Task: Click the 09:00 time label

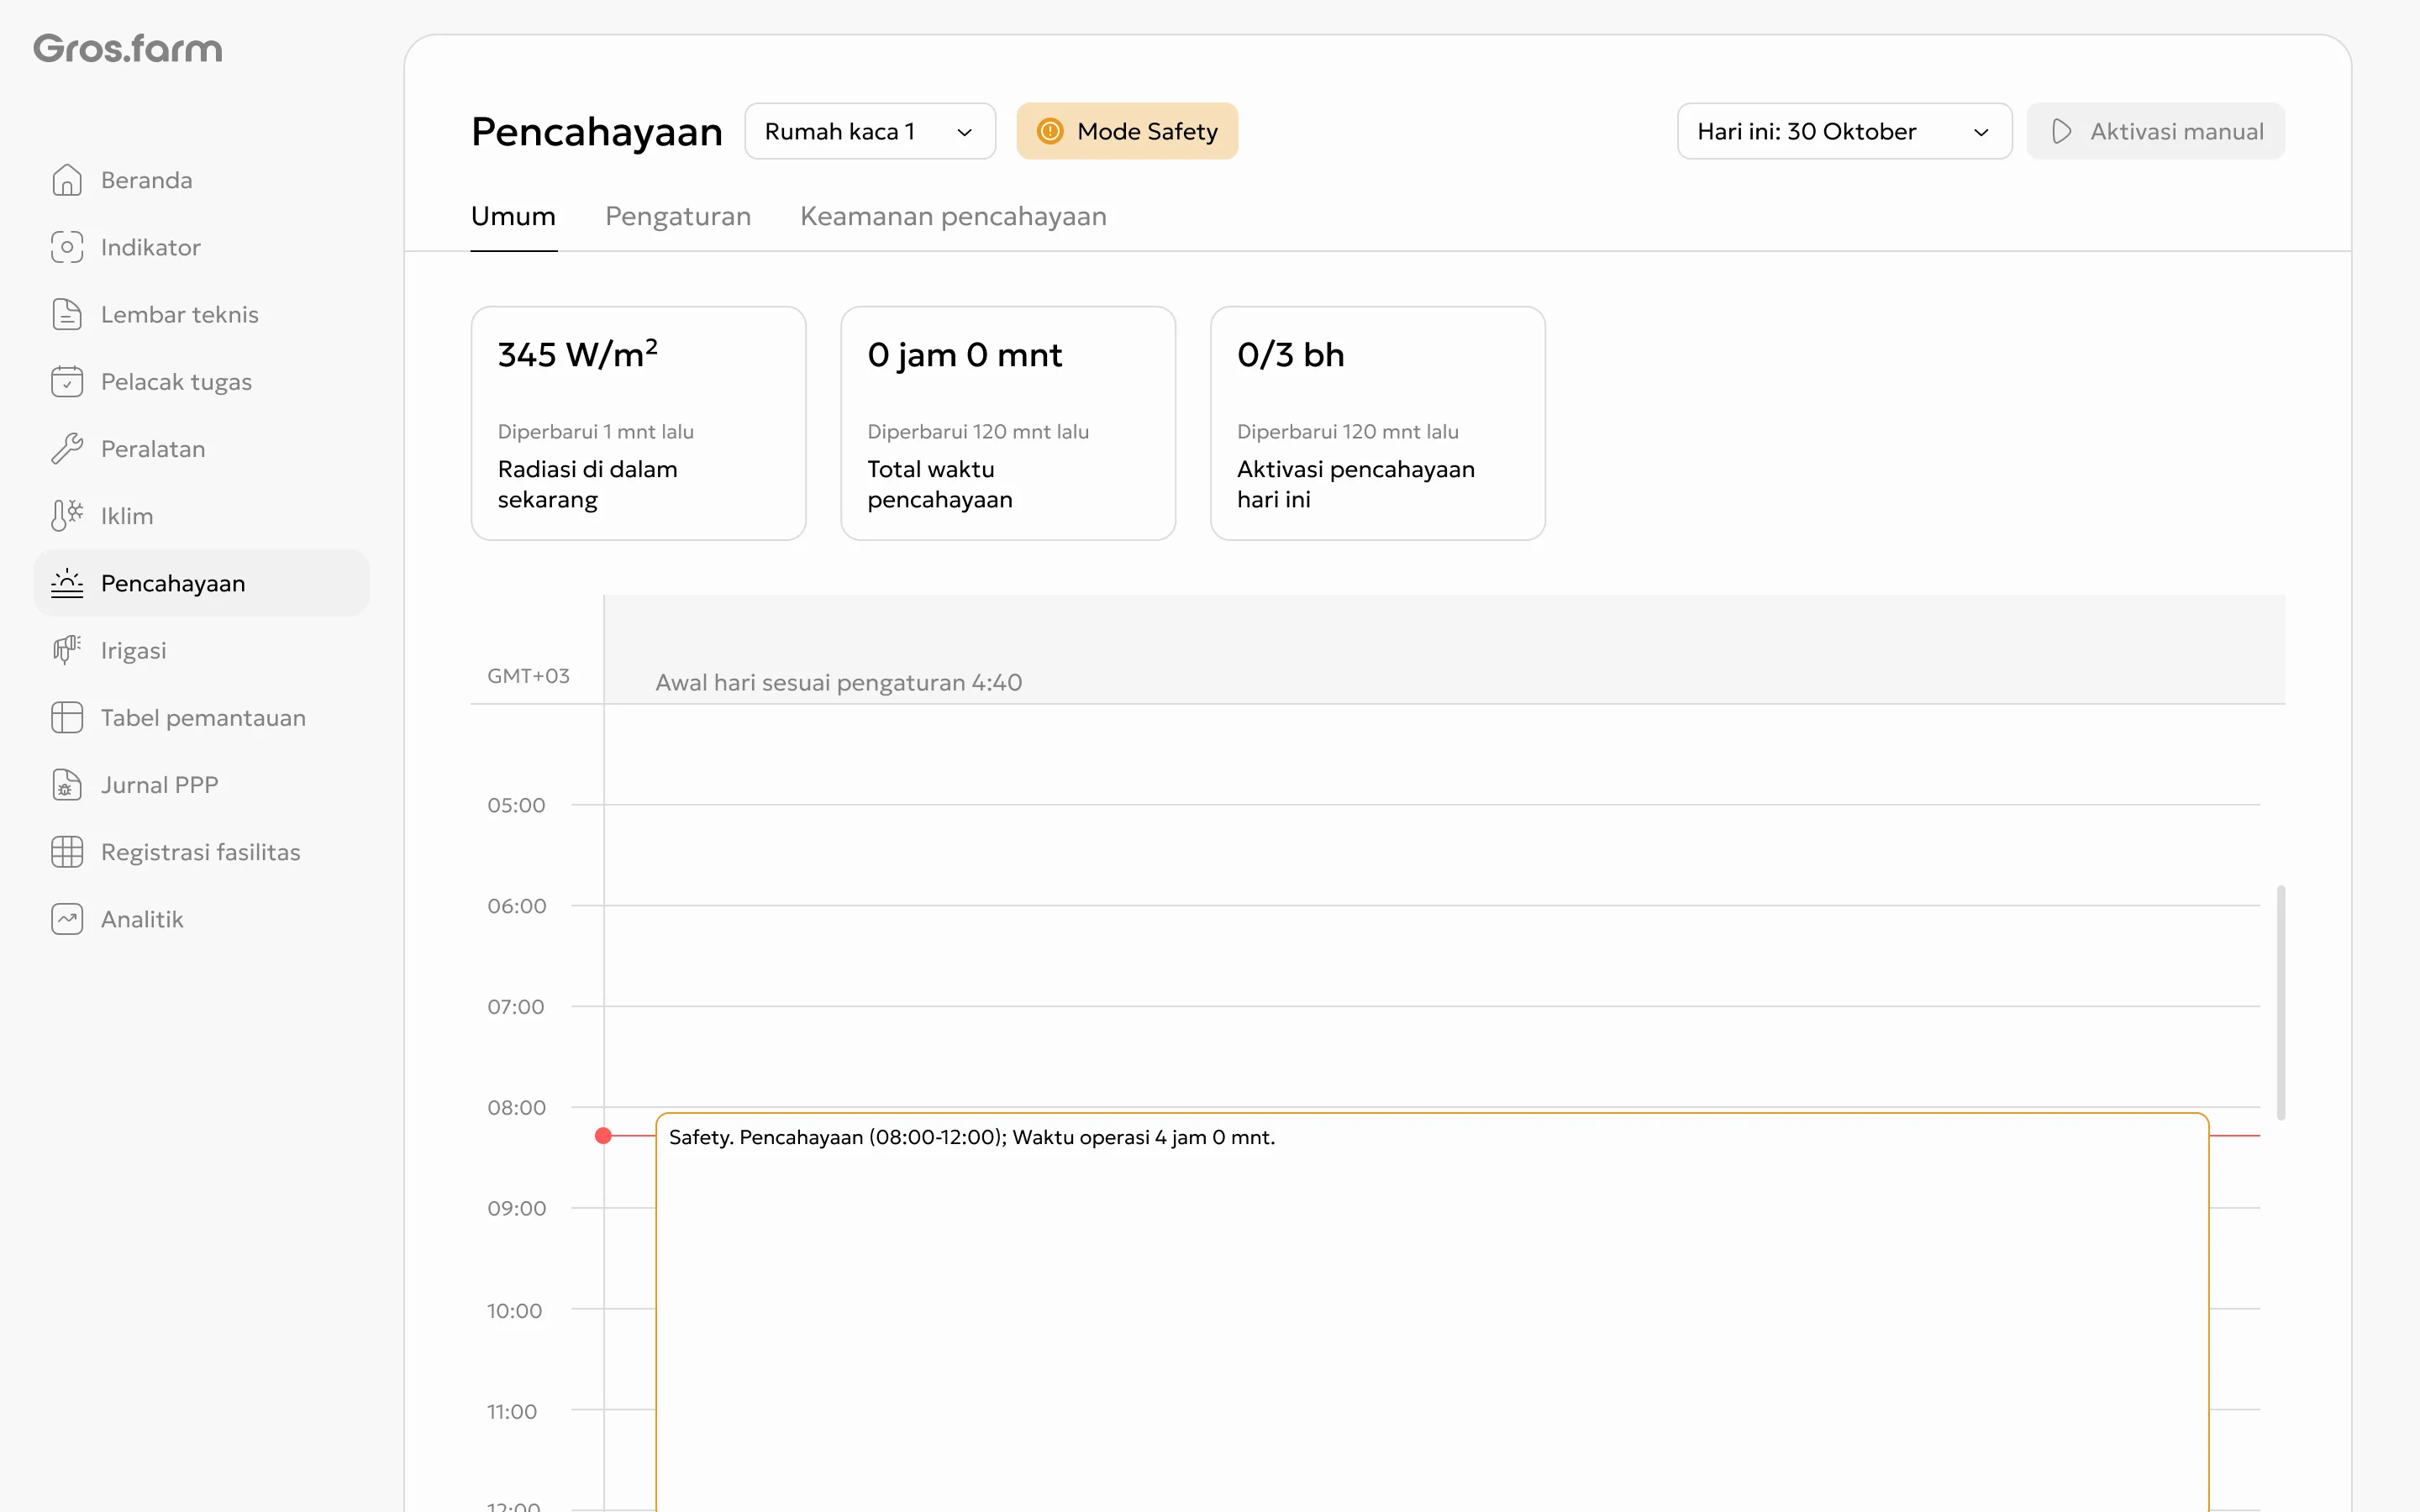Action: pyautogui.click(x=517, y=1208)
